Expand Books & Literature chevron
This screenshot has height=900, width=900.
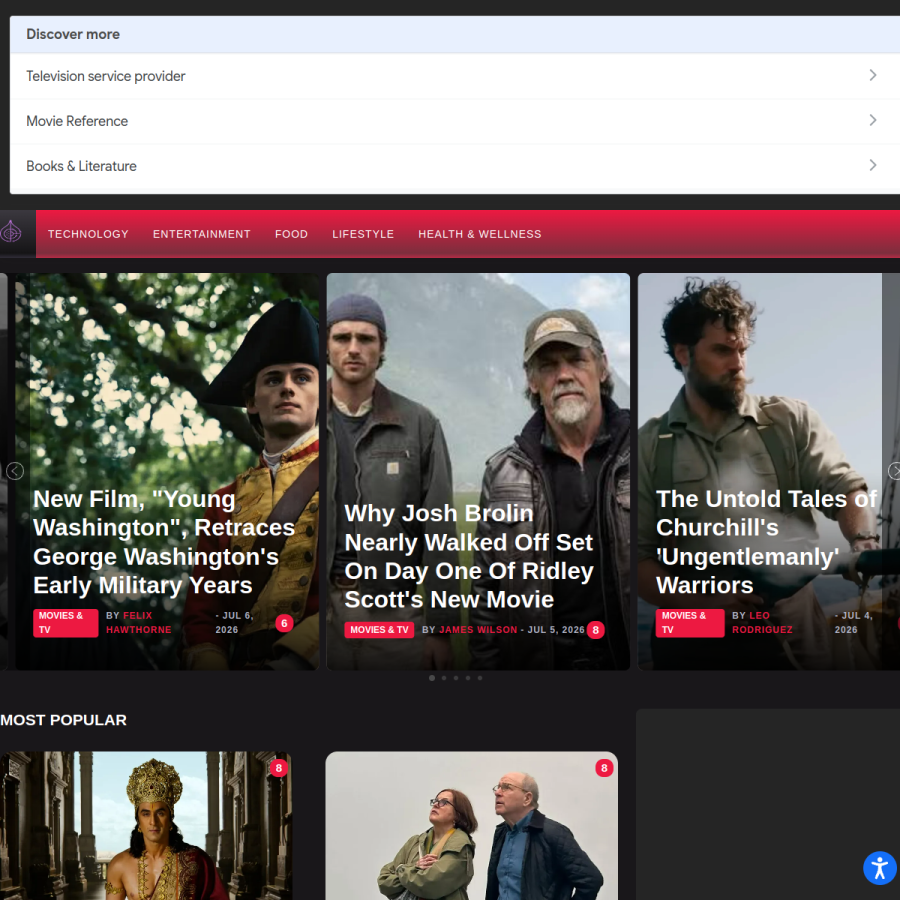pos(872,165)
